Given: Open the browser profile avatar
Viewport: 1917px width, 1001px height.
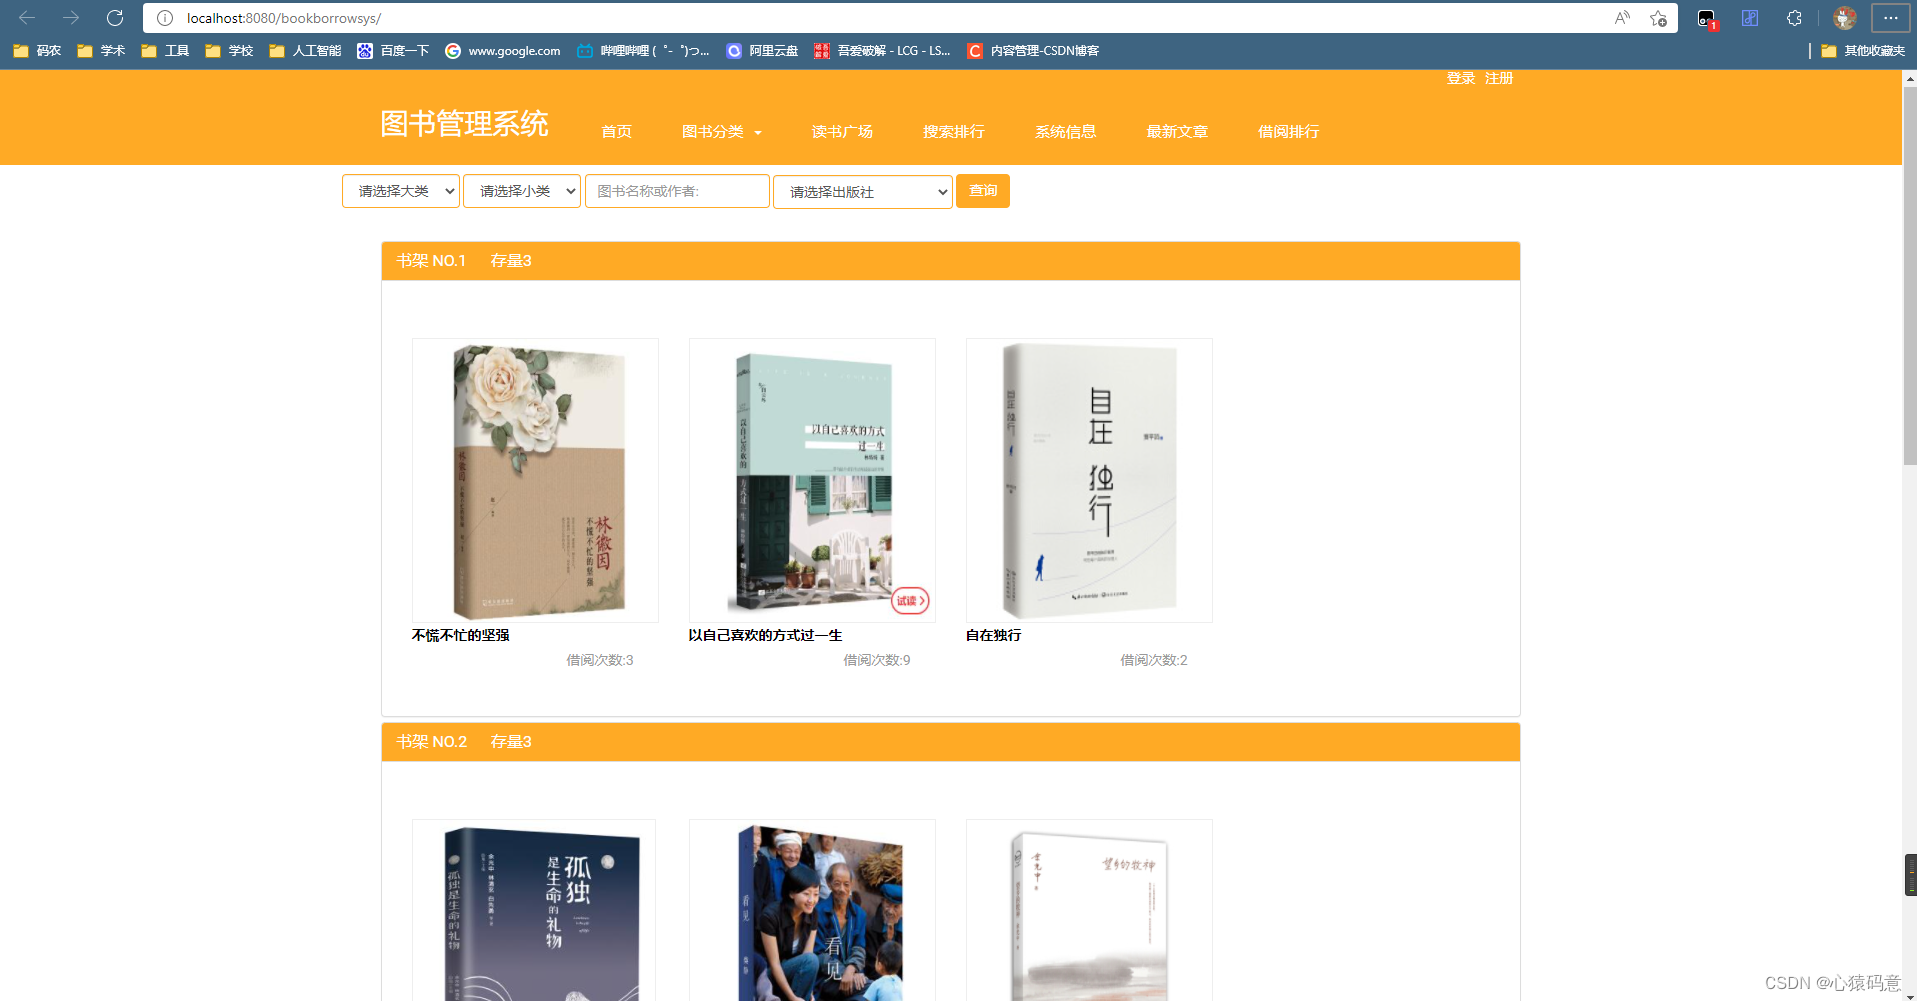Looking at the screenshot, I should tap(1845, 18).
